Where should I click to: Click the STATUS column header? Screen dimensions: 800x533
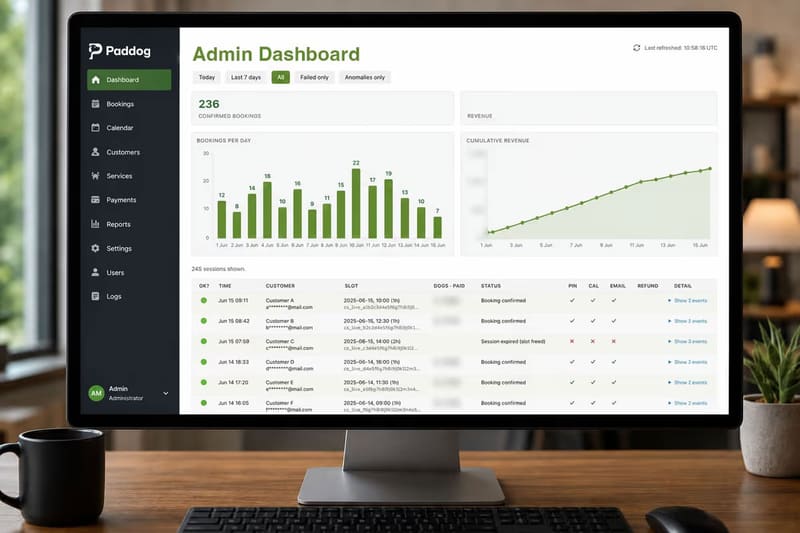(491, 286)
